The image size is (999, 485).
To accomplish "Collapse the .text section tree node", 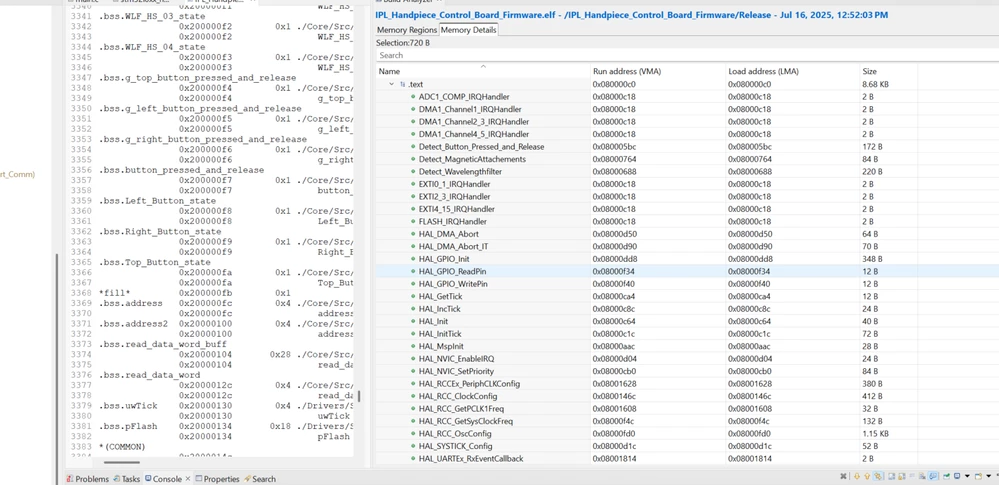I will tap(391, 84).
